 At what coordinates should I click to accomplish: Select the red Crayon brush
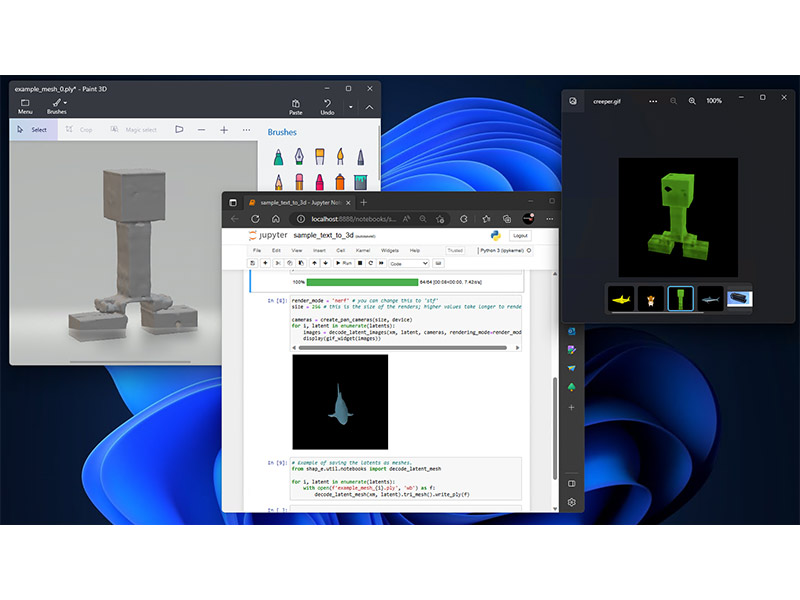(x=319, y=182)
